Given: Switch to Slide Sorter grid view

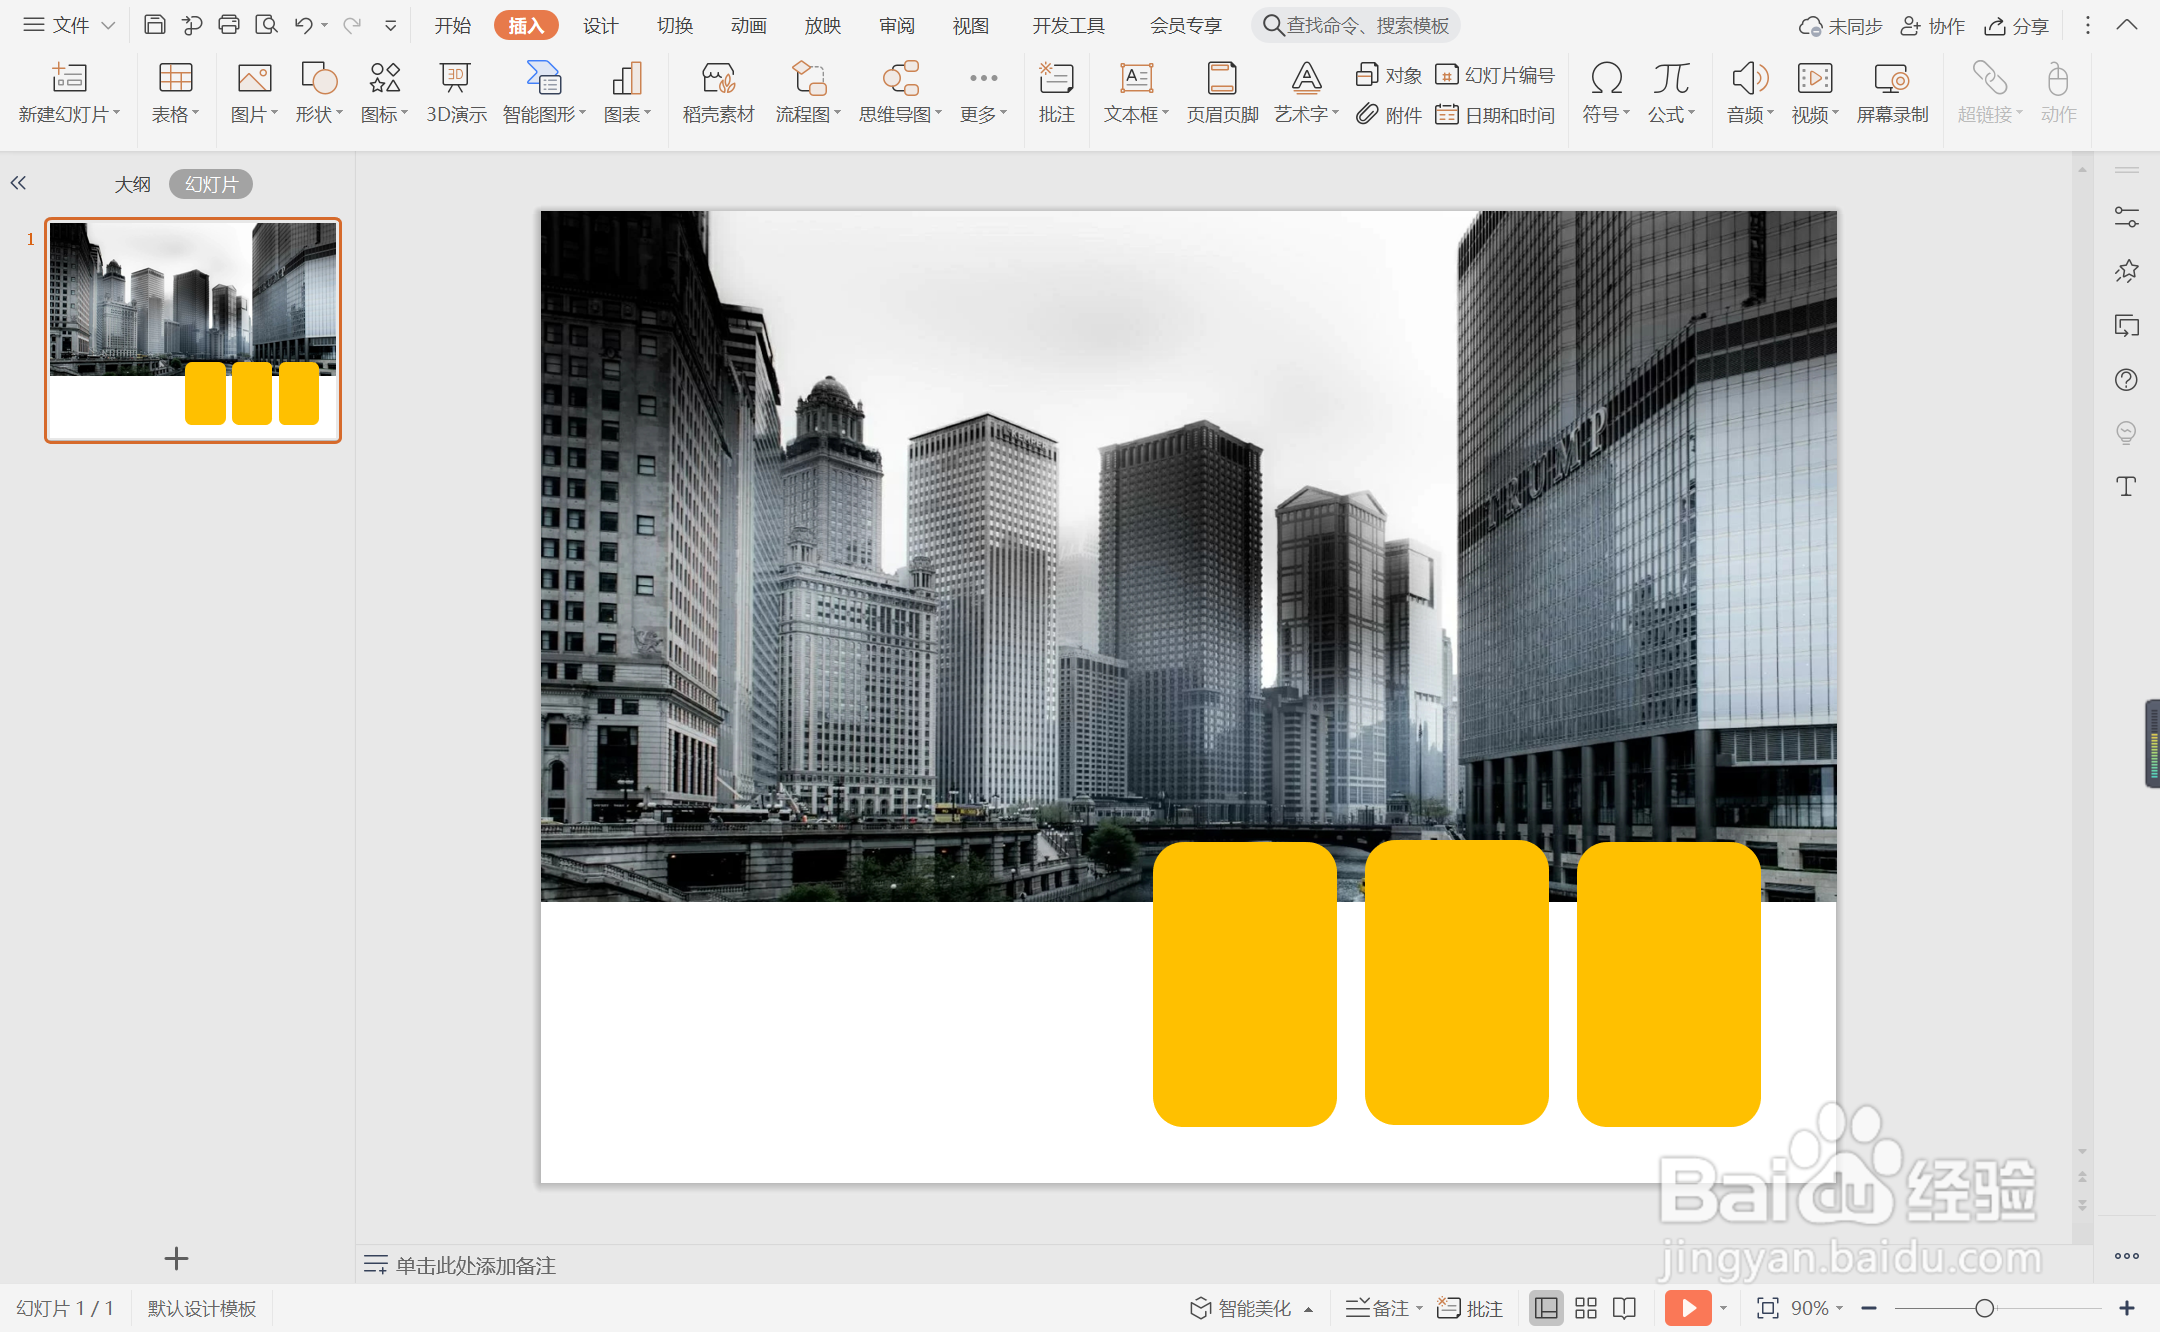Looking at the screenshot, I should pos(1586,1308).
